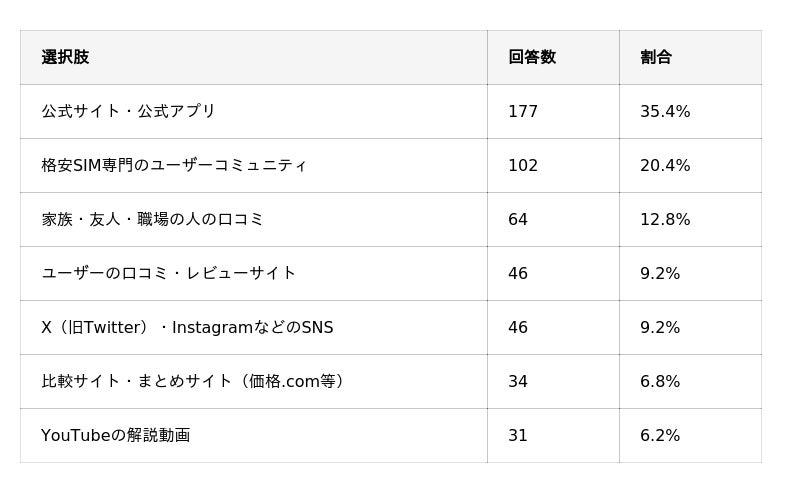Select the response count 34 cell
The height and width of the screenshot is (493, 800).
pyautogui.click(x=518, y=382)
